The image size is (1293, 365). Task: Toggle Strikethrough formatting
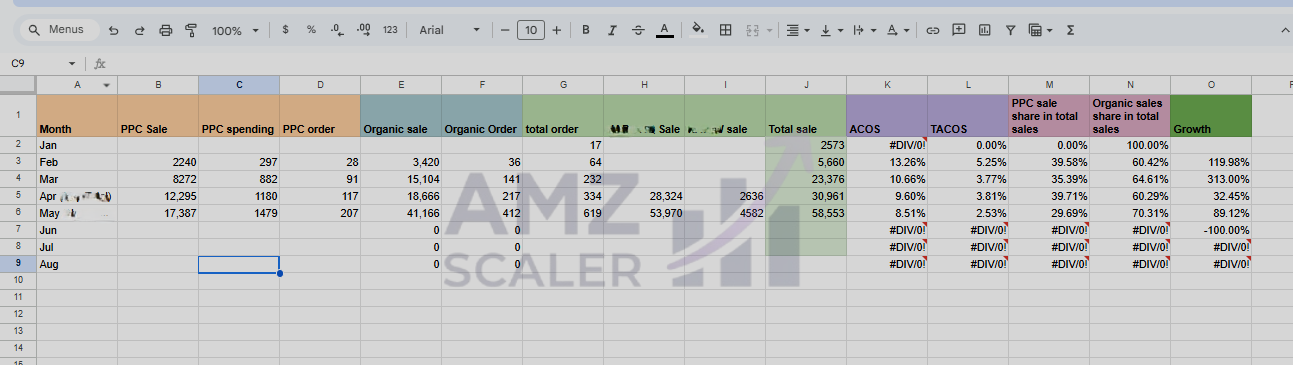(x=638, y=30)
